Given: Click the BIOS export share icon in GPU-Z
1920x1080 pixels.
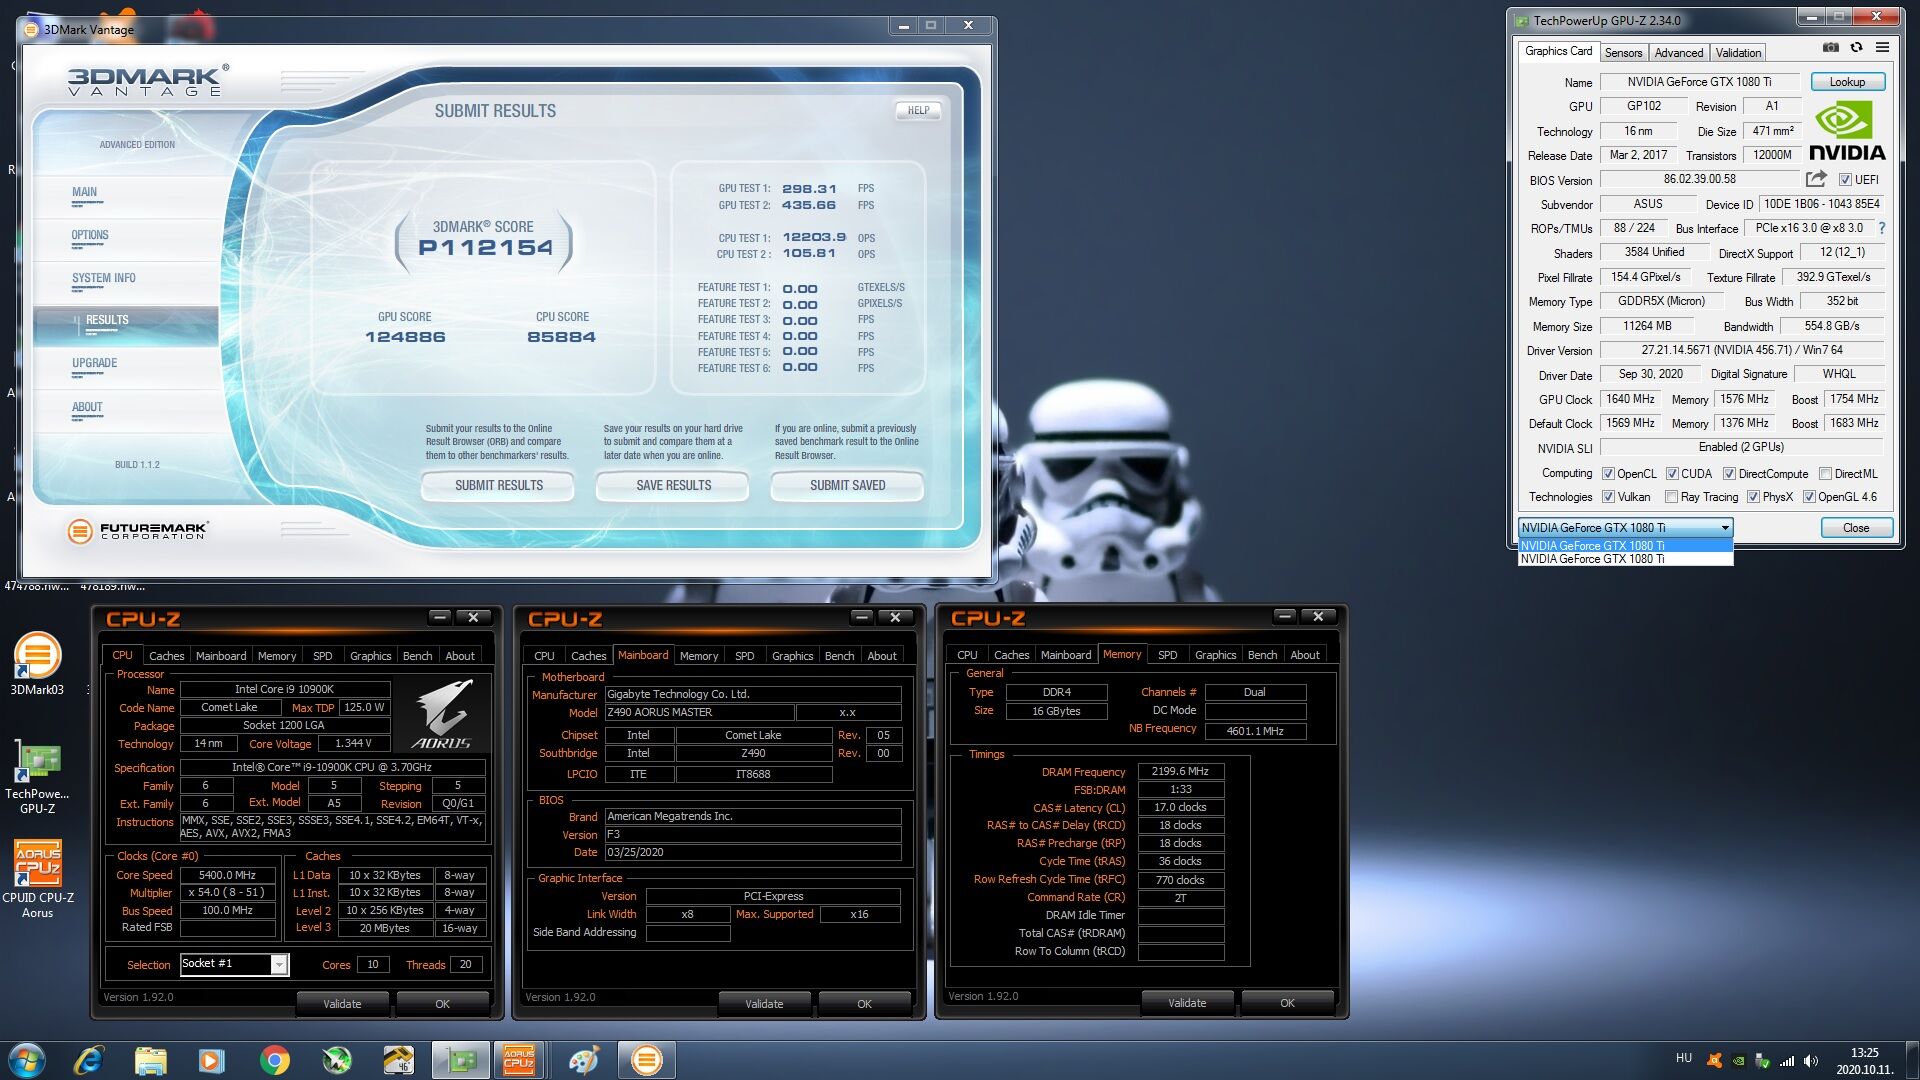Looking at the screenshot, I should 1816,179.
